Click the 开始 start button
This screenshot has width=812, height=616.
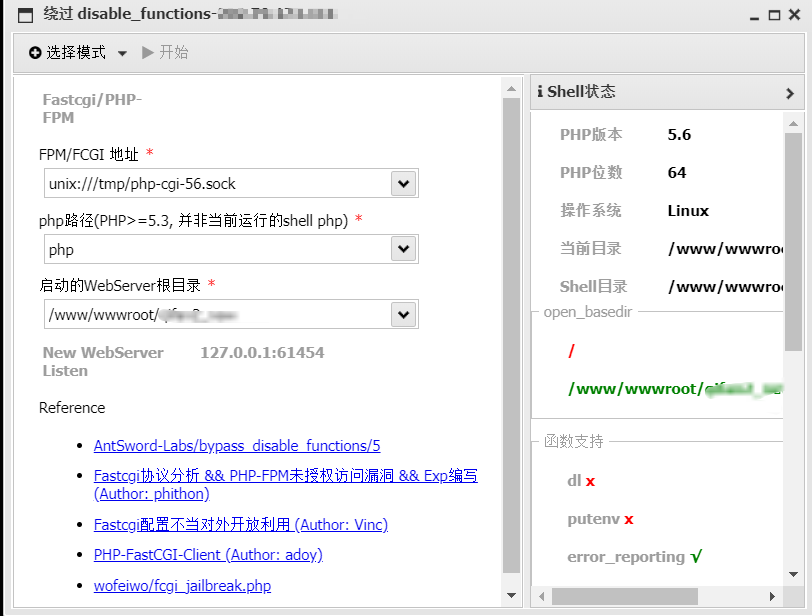click(165, 53)
